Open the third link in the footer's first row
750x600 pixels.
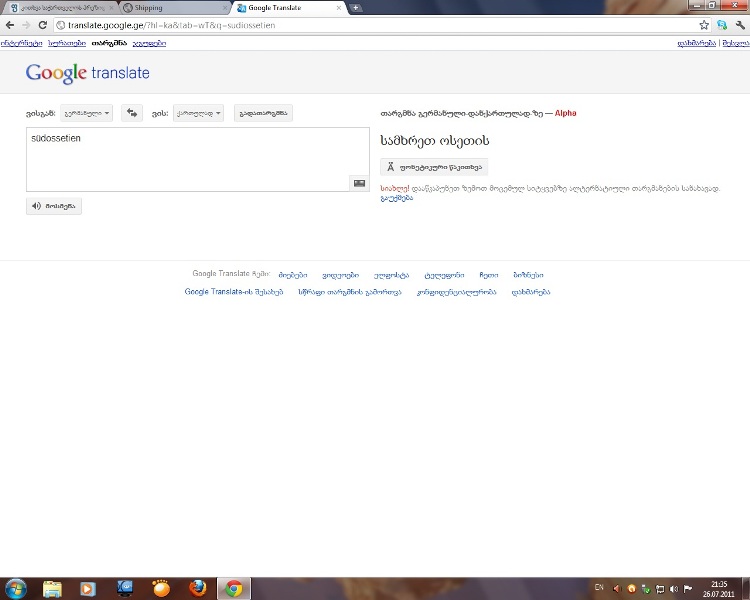coord(391,275)
